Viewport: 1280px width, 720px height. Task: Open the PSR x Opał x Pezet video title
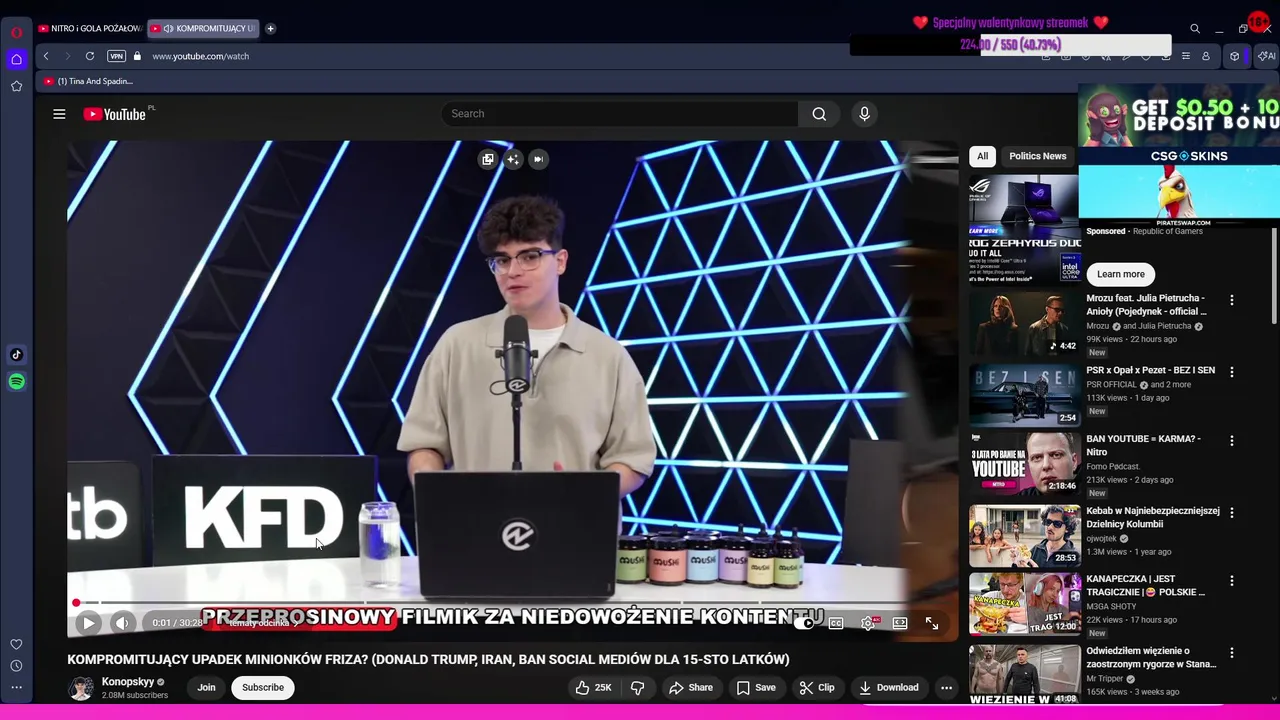pos(1150,370)
